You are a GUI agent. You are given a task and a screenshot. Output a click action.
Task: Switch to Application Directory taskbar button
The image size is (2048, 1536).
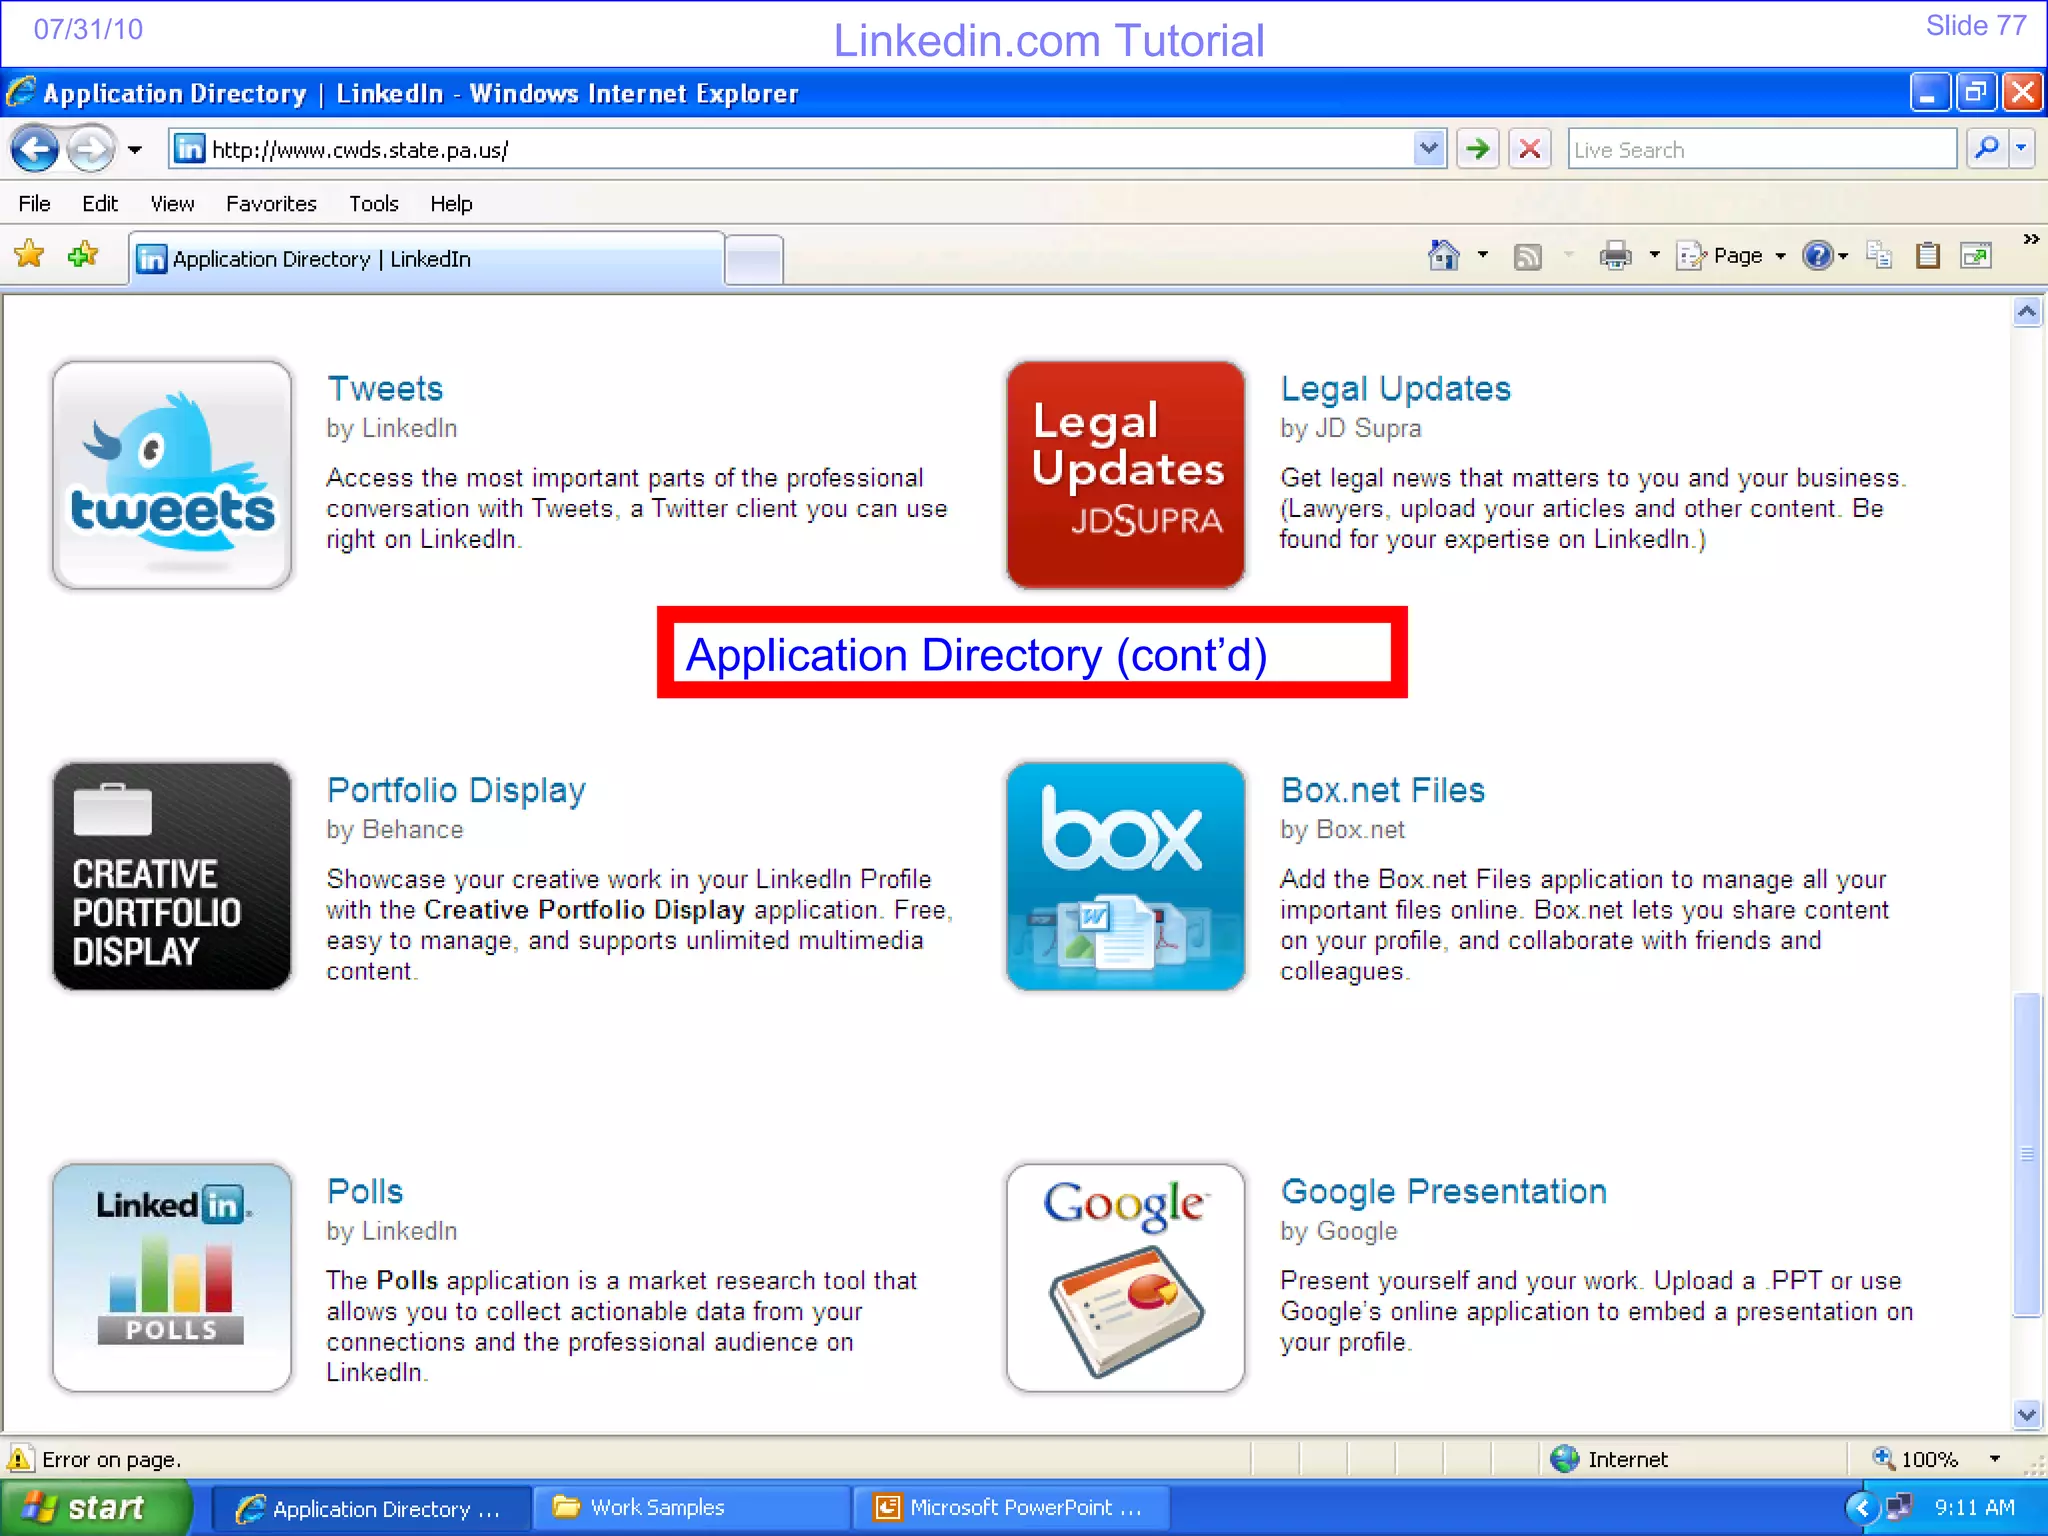(371, 1508)
